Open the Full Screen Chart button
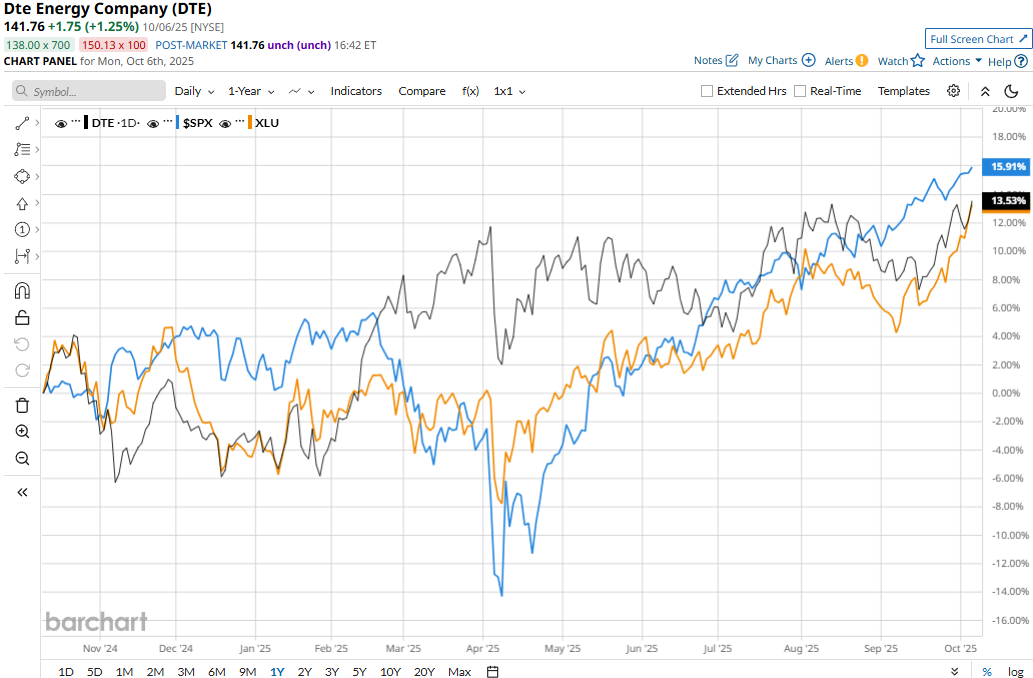Image resolution: width=1033 pixels, height=678 pixels. (978, 39)
